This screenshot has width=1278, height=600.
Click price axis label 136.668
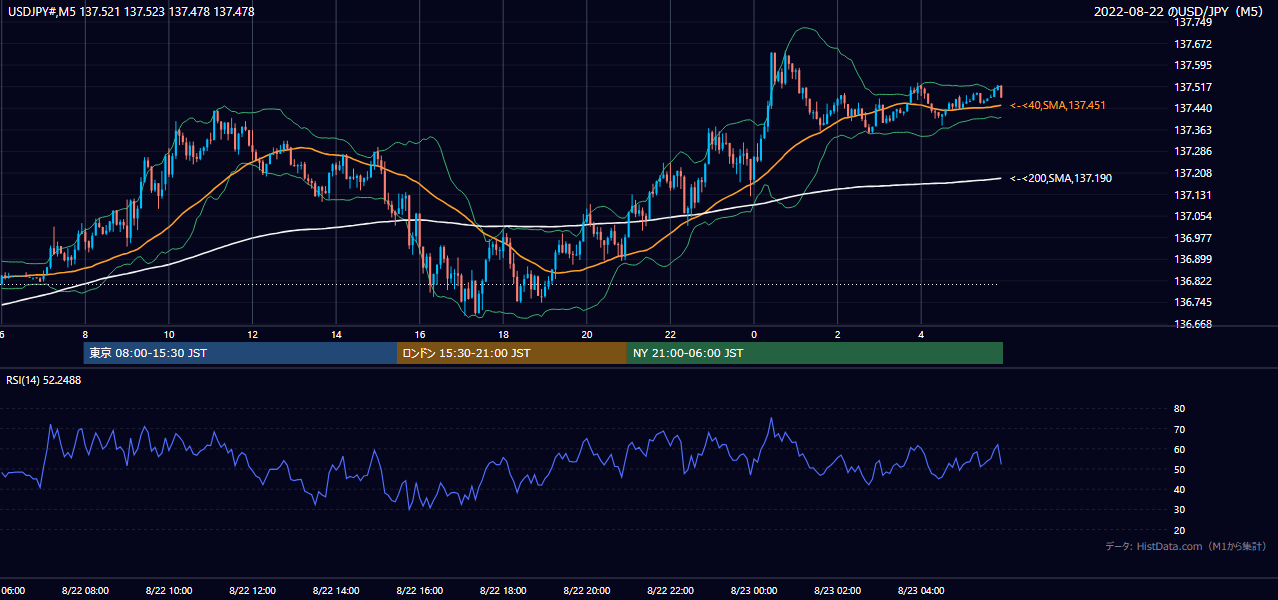[1192, 324]
